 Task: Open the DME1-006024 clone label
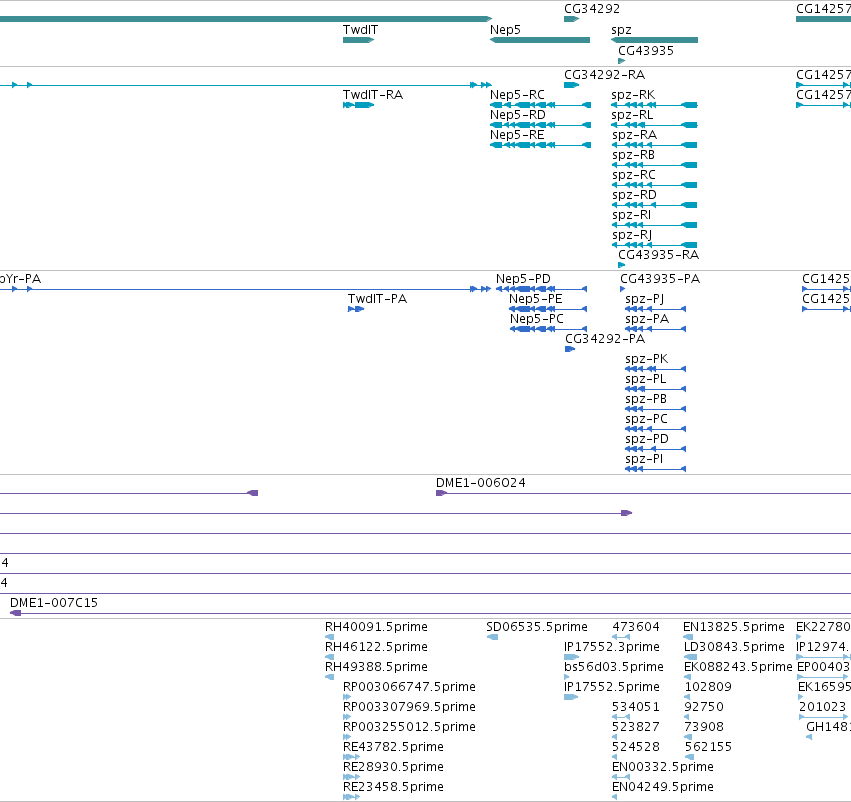click(481, 483)
